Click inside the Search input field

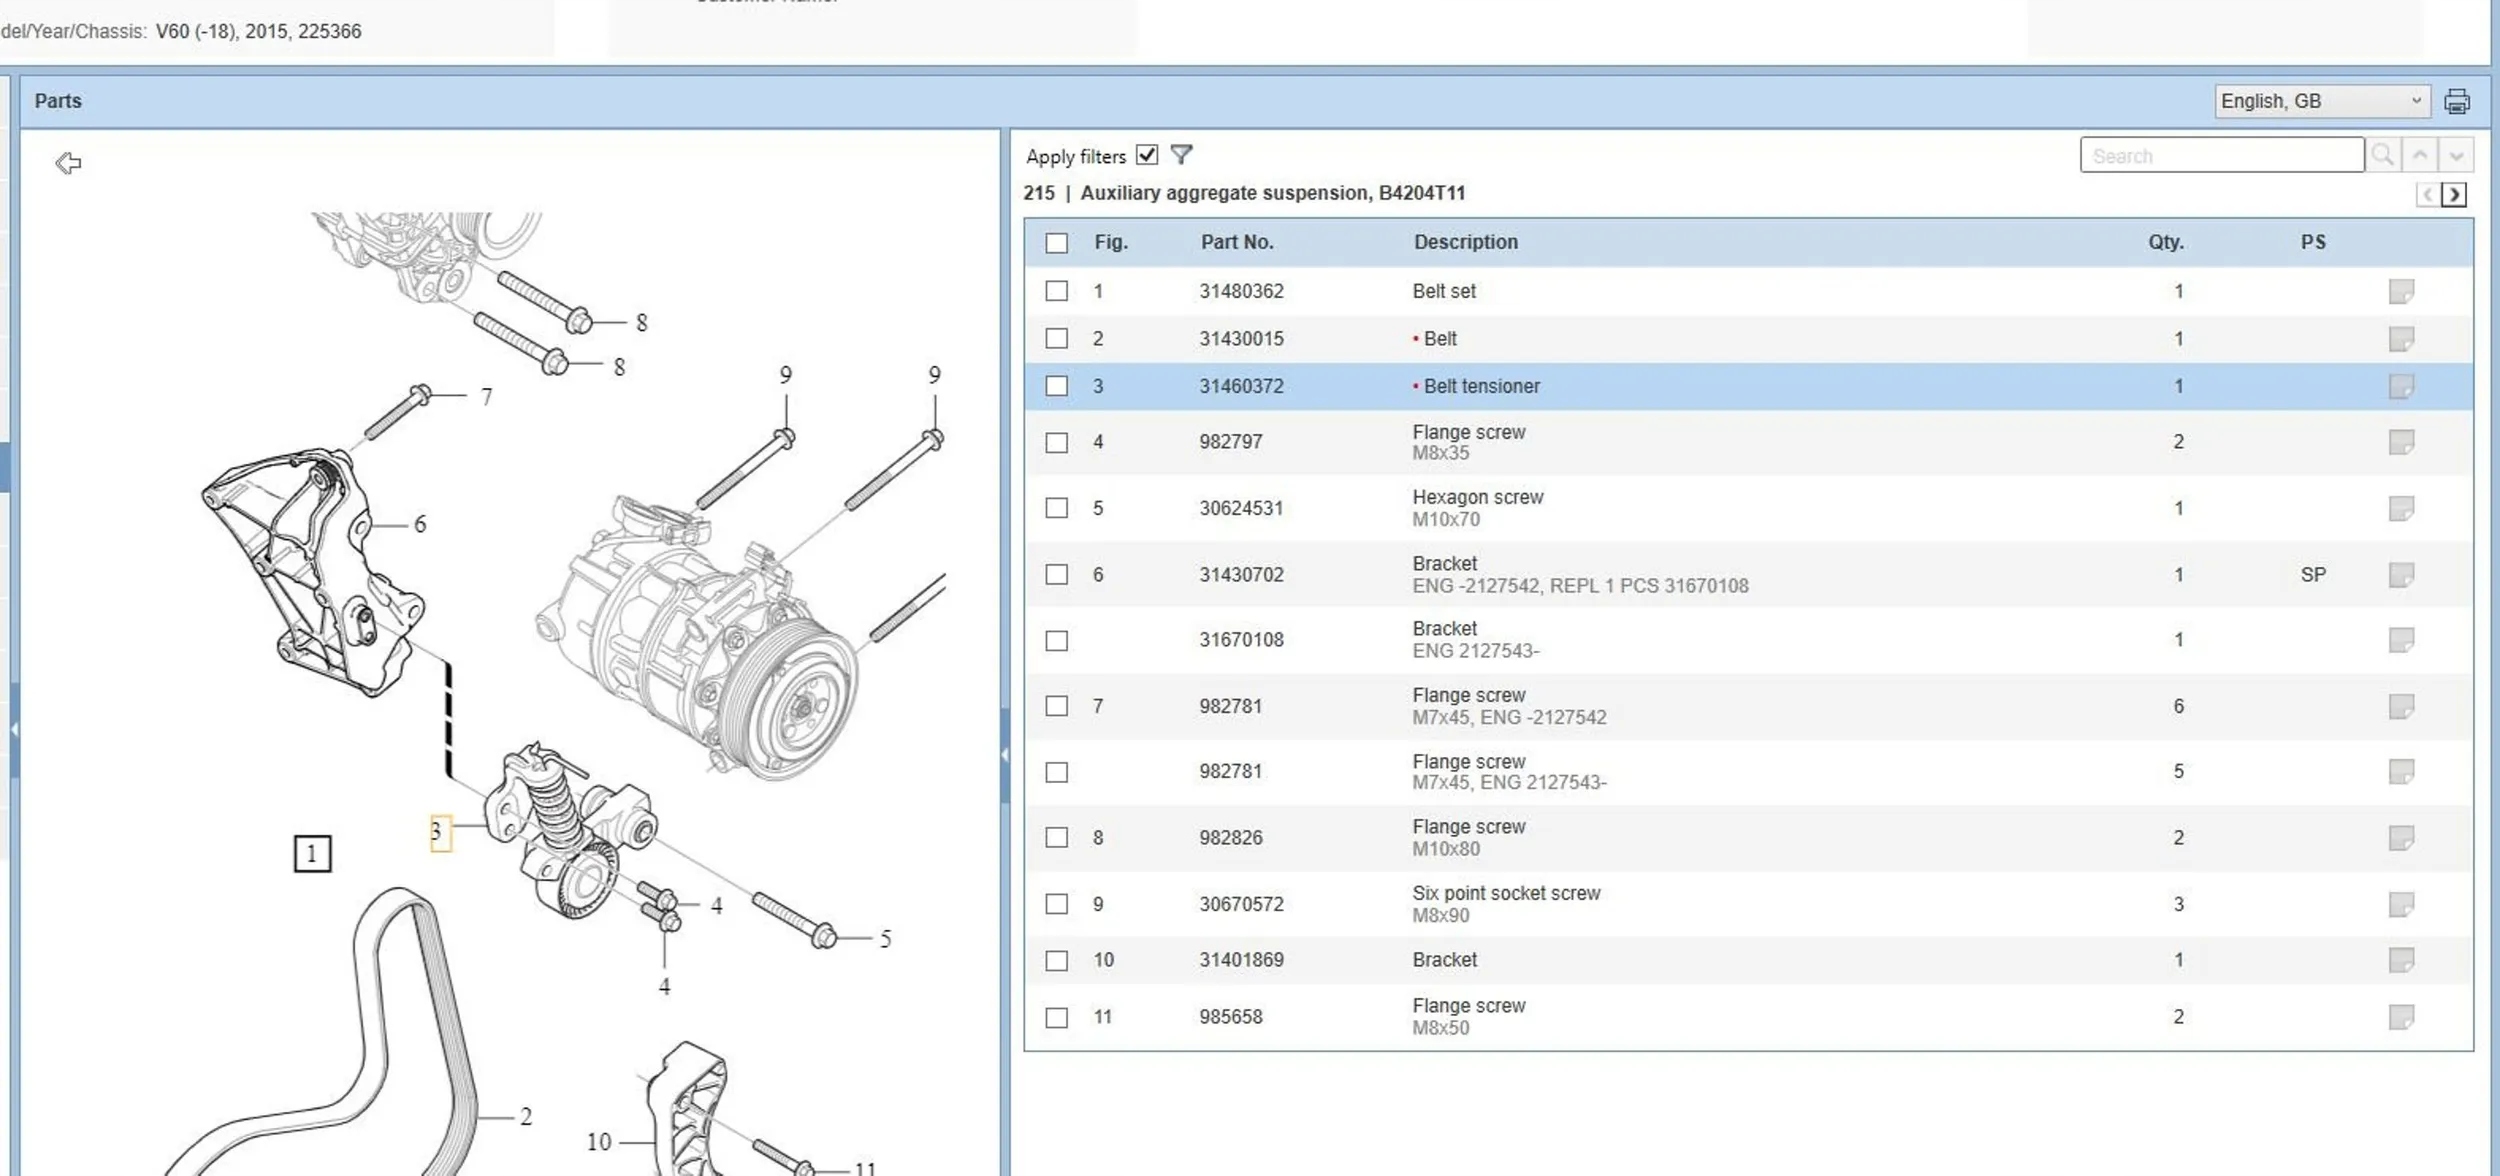point(2220,156)
